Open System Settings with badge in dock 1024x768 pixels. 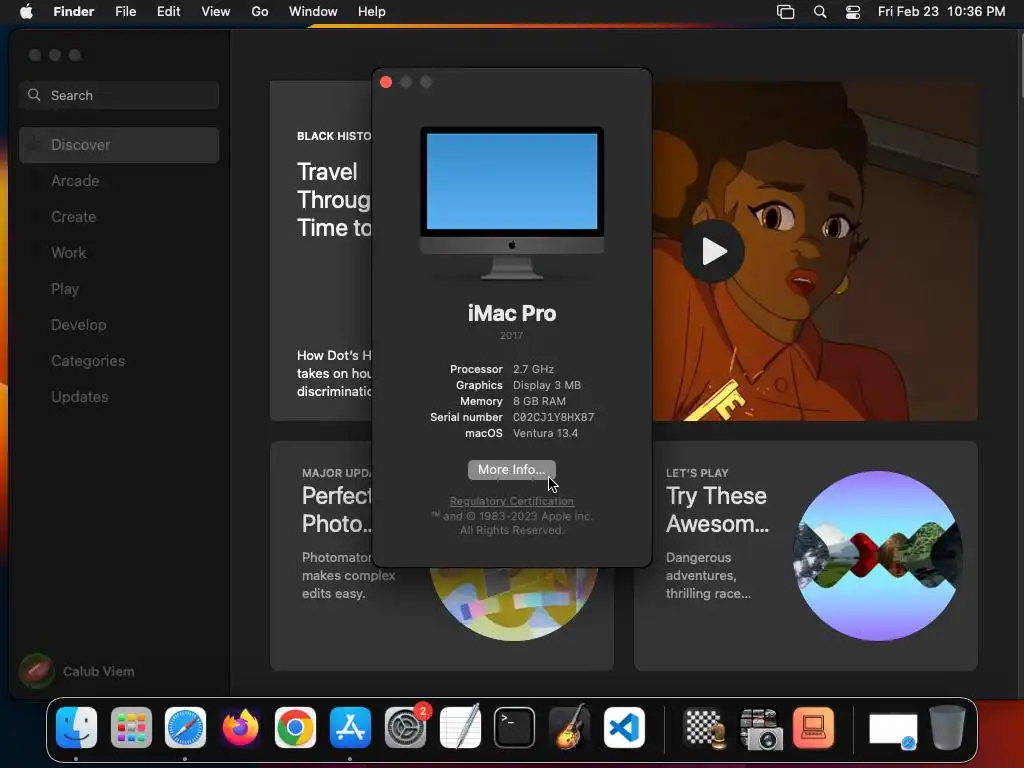tap(405, 728)
